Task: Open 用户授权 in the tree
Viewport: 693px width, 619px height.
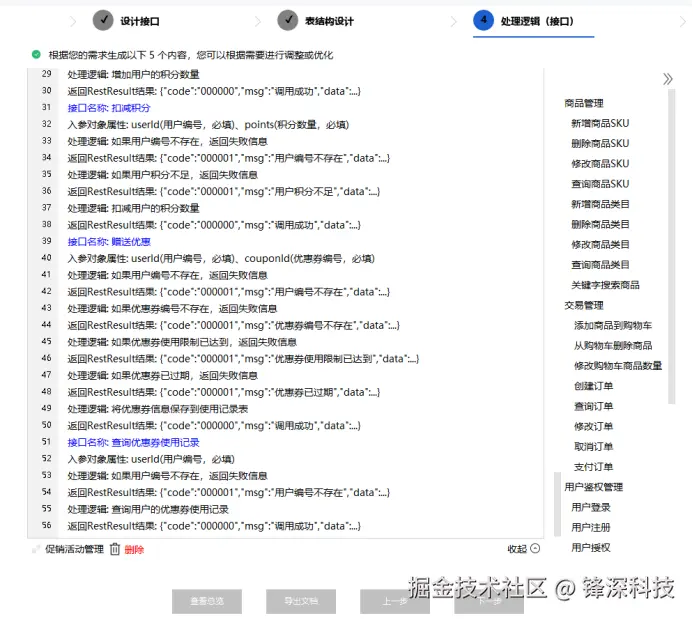Action: click(x=590, y=548)
